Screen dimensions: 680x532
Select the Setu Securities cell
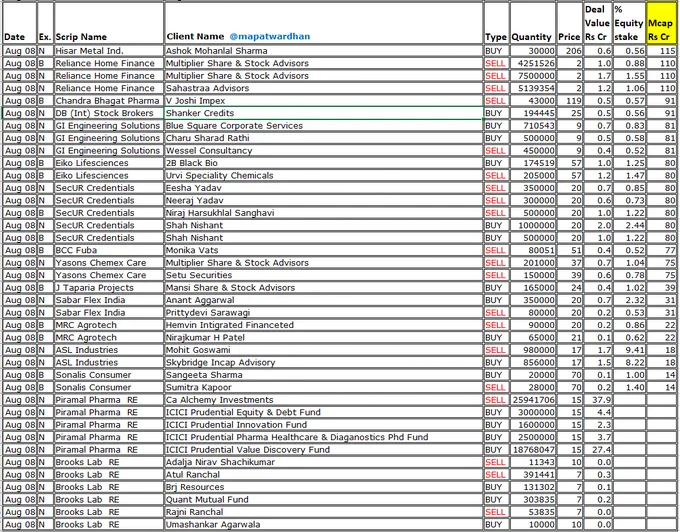coord(324,275)
